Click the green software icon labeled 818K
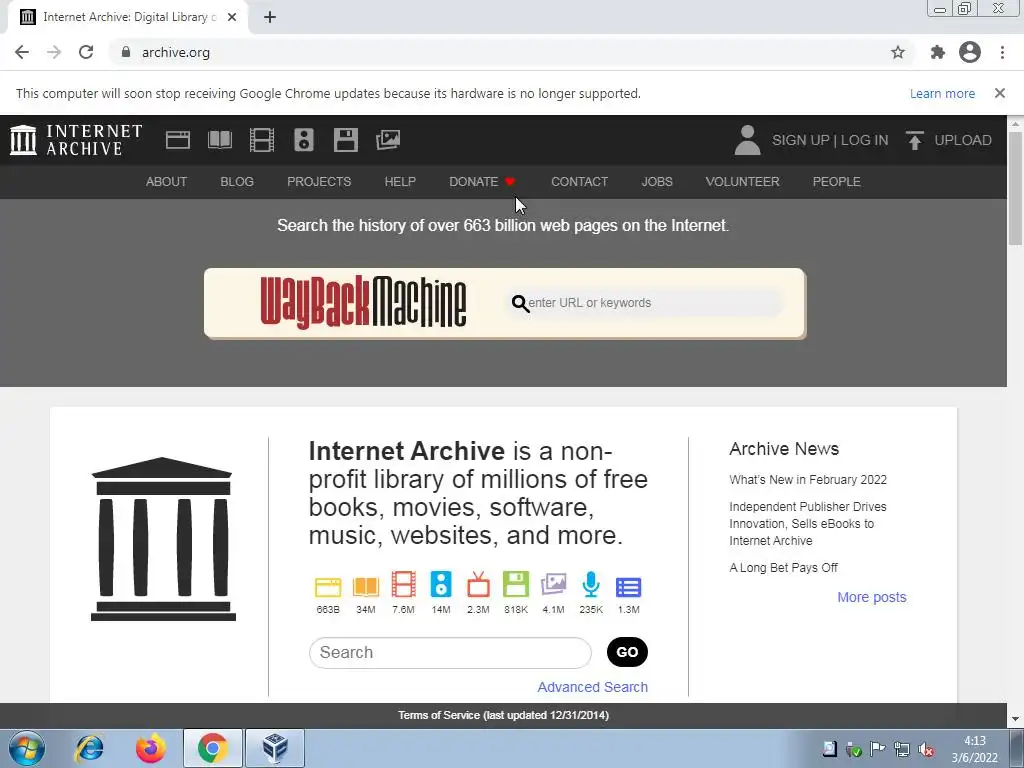This screenshot has width=1024, height=768. [516, 584]
